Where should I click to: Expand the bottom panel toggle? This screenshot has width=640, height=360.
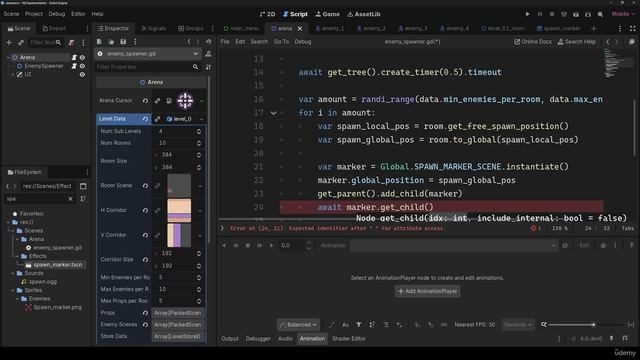coord(625,338)
